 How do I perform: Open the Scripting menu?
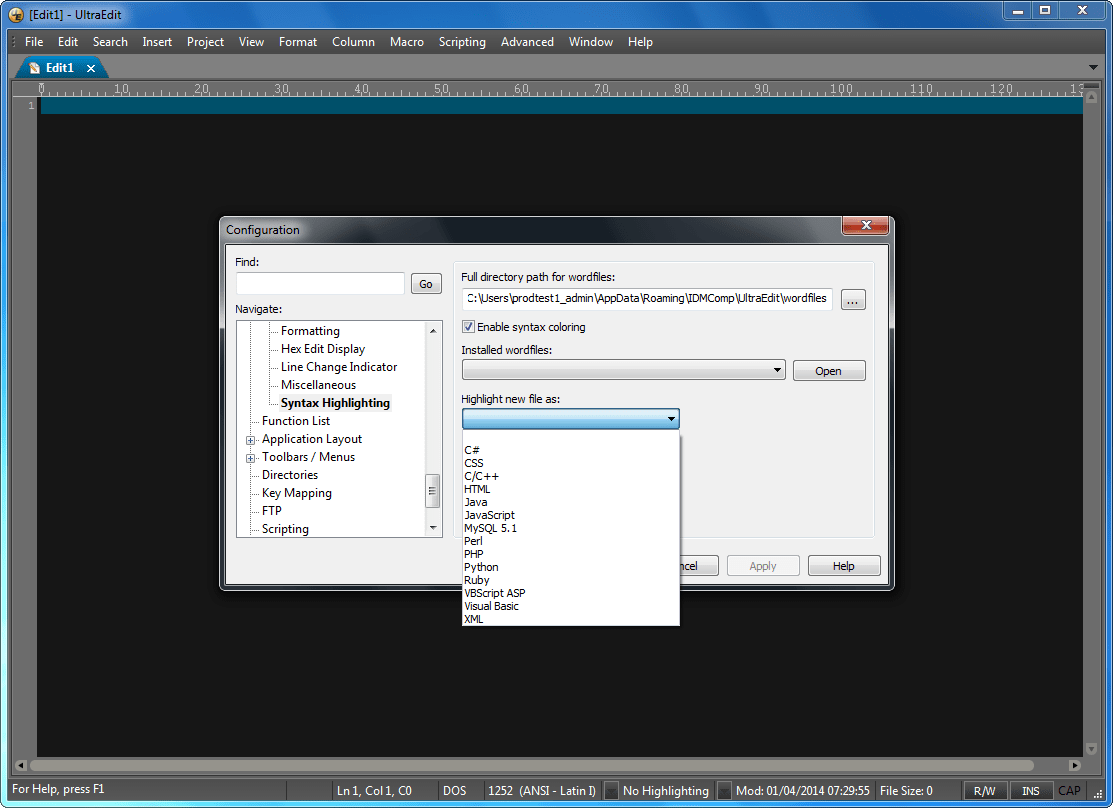[x=462, y=42]
